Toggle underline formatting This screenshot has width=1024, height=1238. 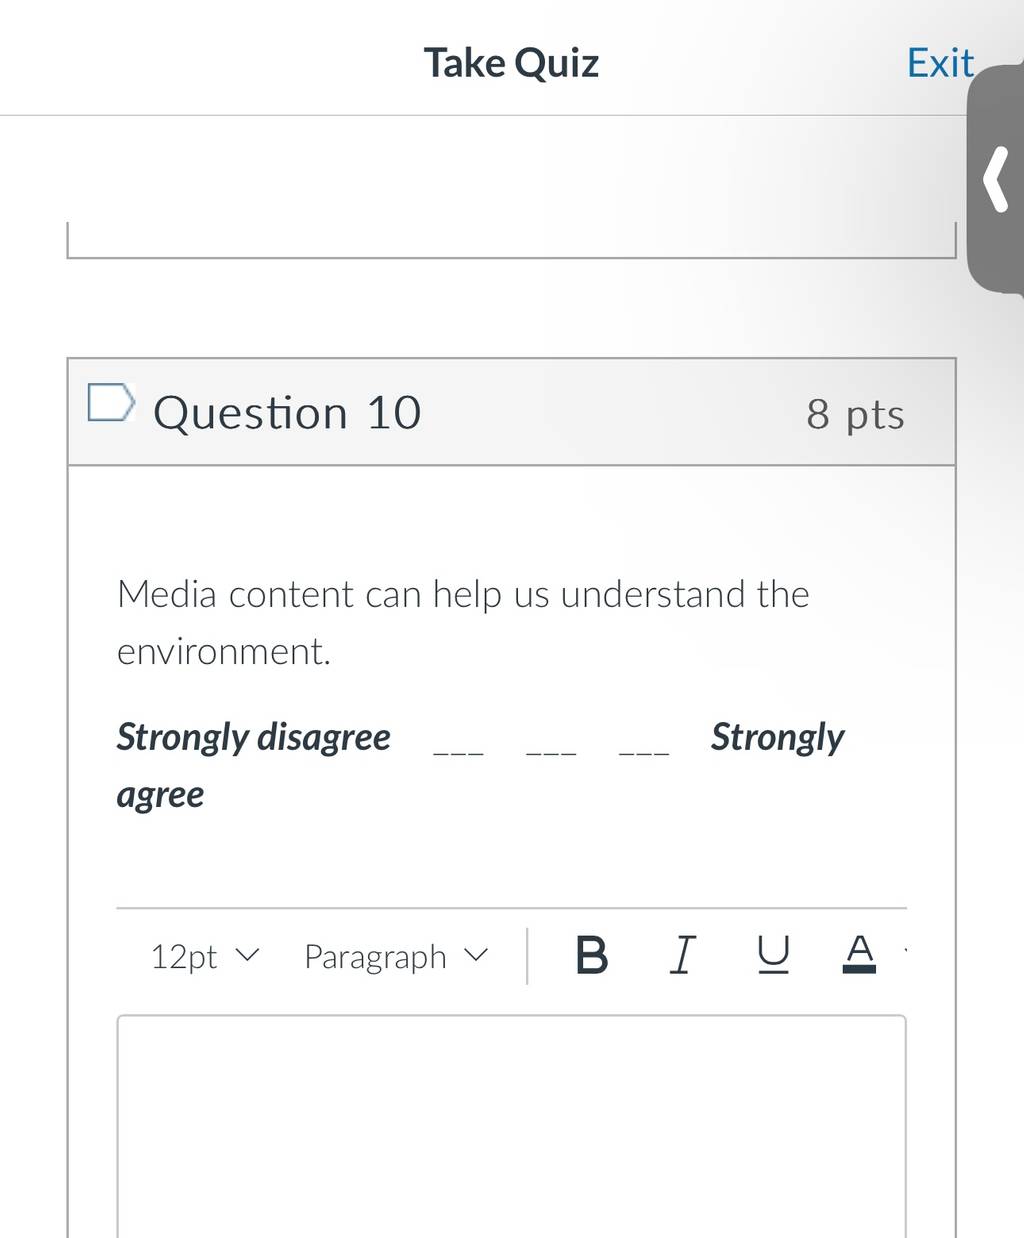point(773,955)
